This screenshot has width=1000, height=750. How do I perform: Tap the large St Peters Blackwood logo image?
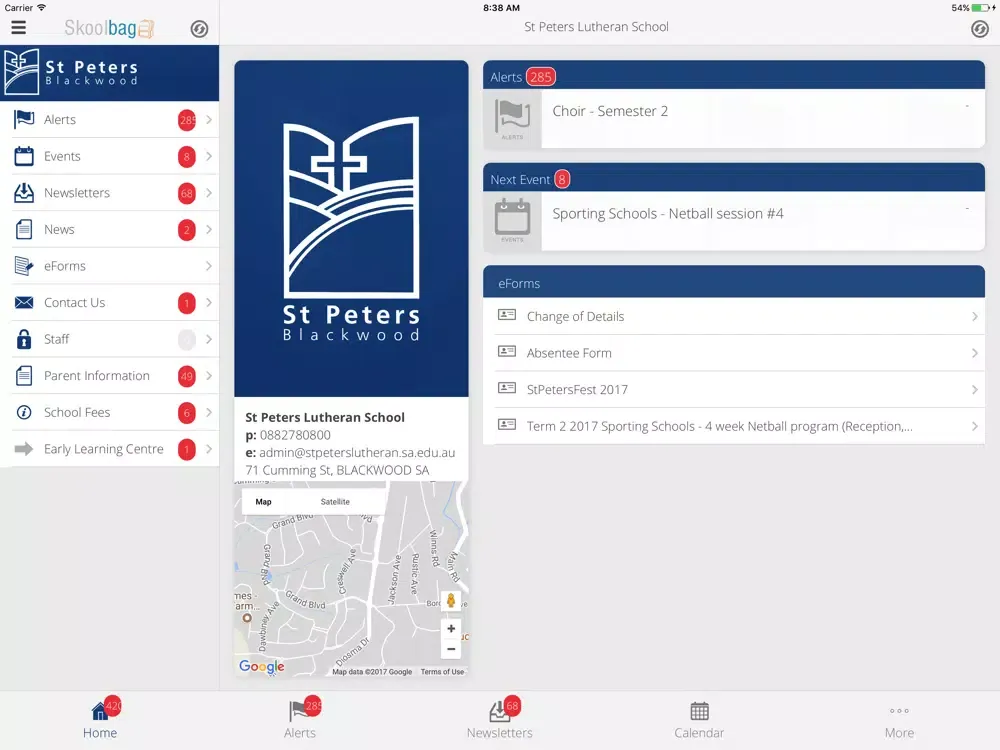(351, 228)
